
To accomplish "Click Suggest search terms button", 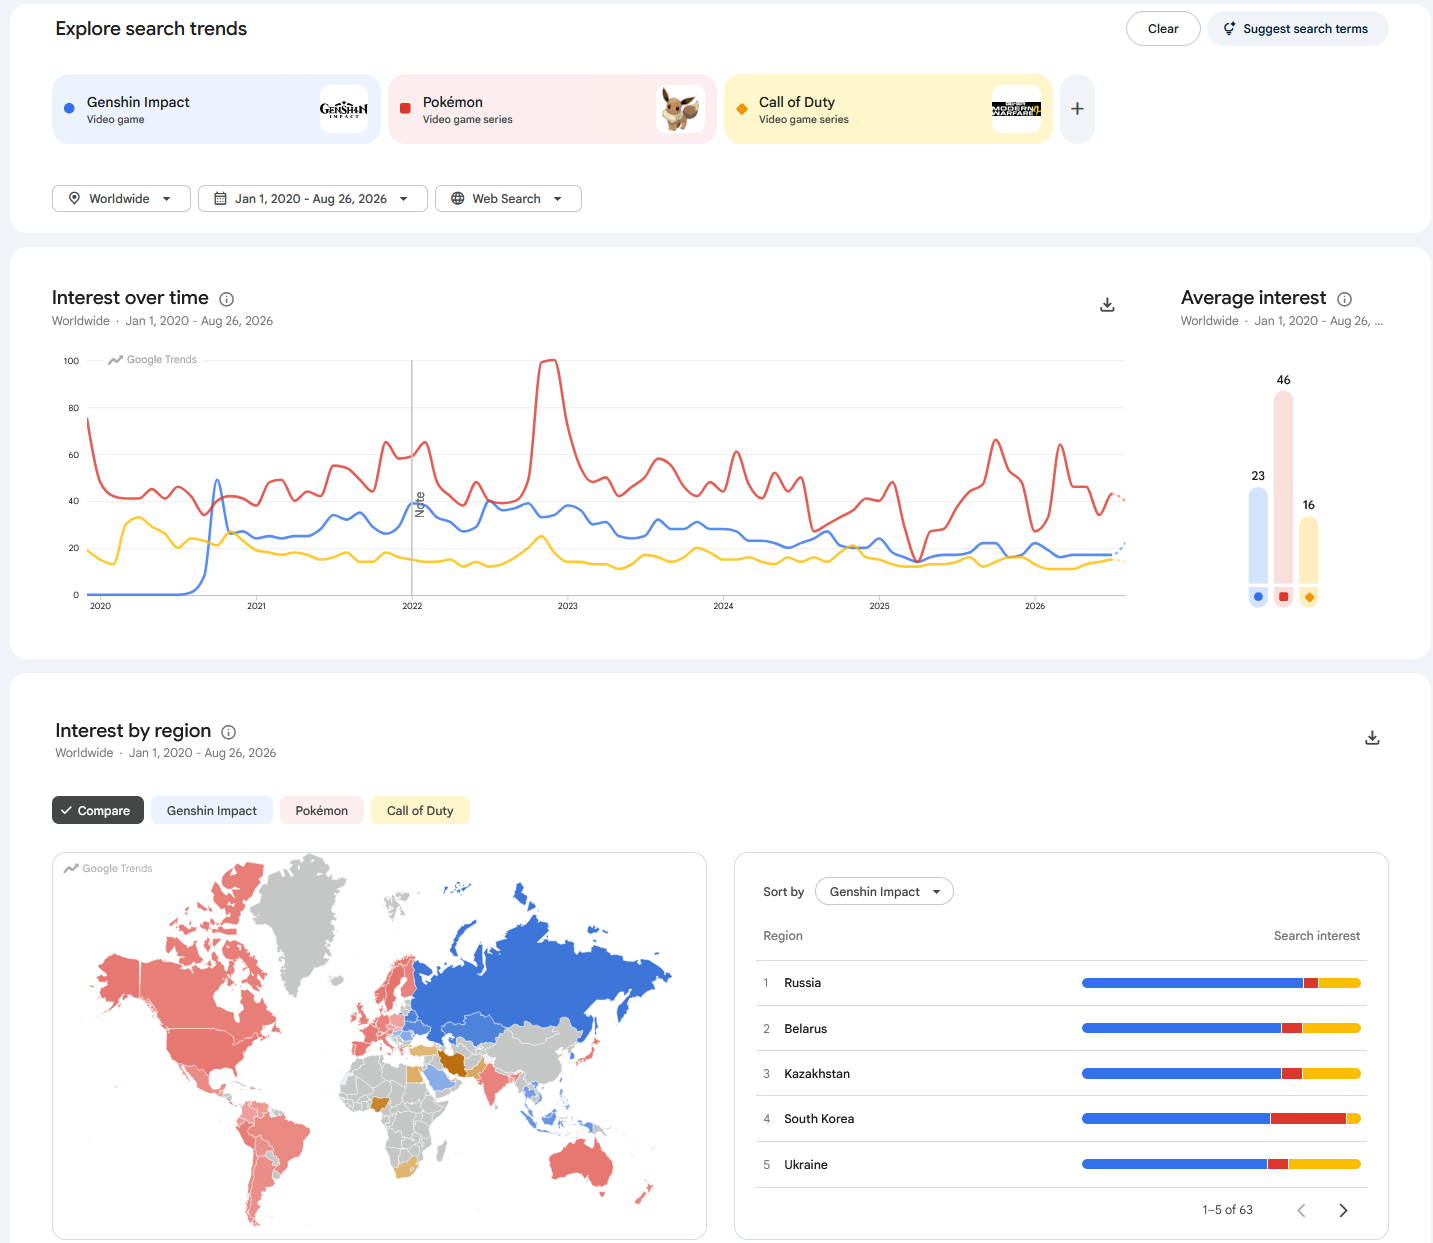I will (1297, 29).
